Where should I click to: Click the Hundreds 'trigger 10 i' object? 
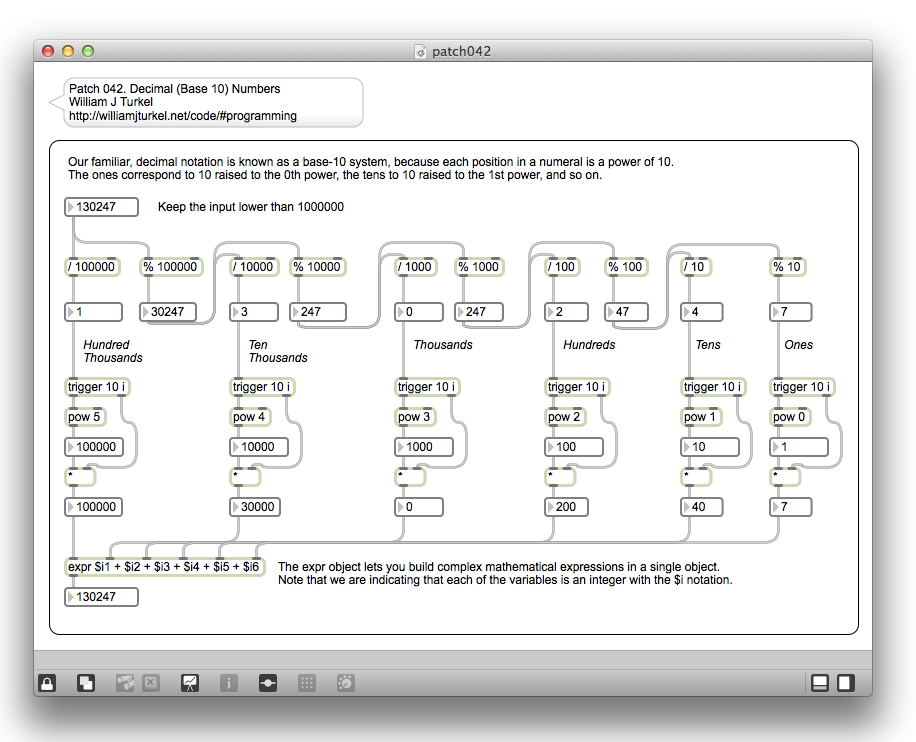tap(576, 387)
